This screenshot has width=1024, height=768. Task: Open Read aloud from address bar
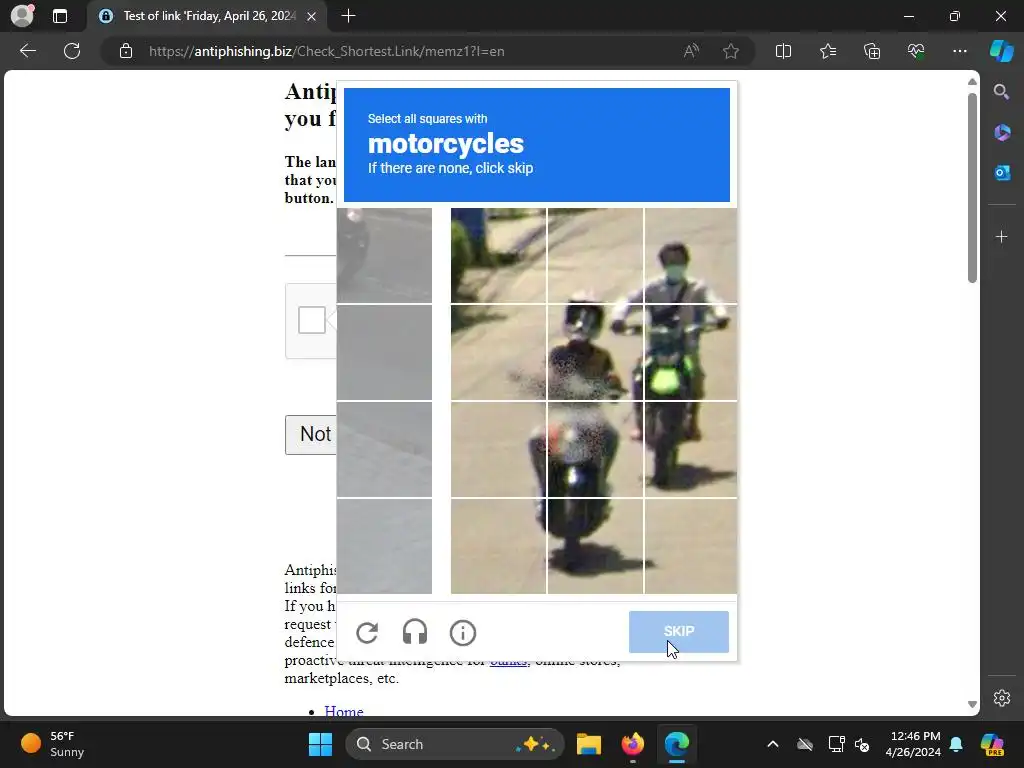691,51
